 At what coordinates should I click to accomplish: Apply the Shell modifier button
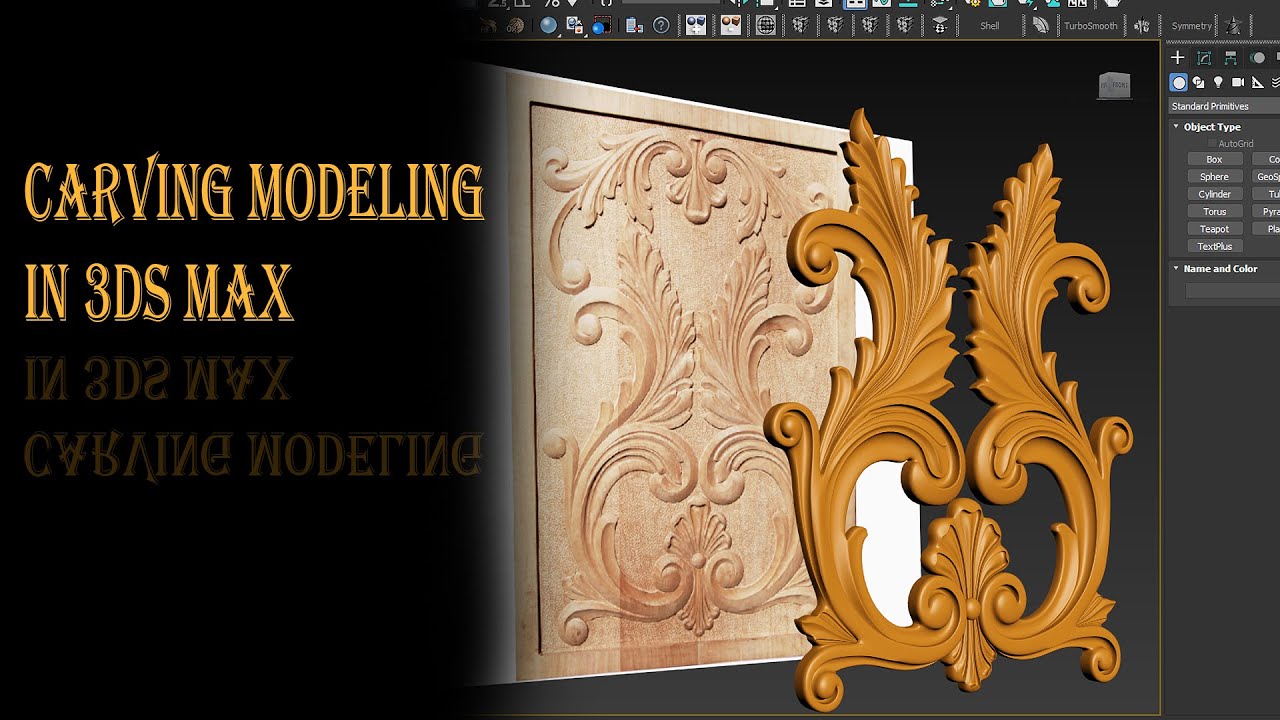[990, 26]
